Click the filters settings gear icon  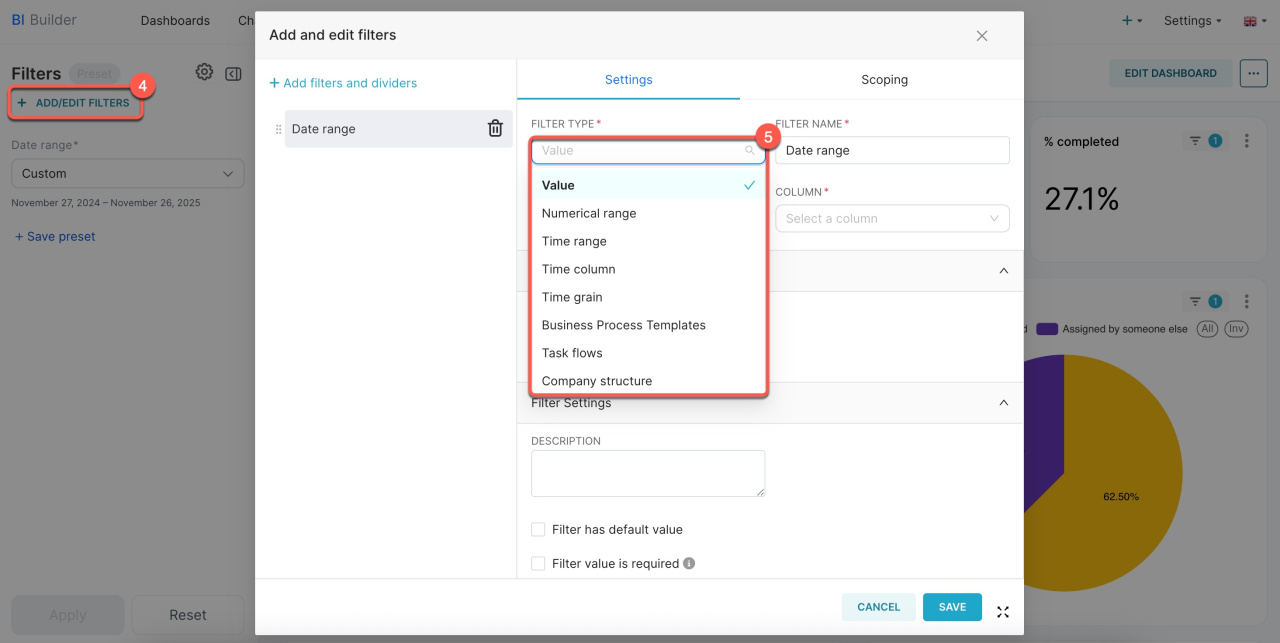[x=204, y=72]
